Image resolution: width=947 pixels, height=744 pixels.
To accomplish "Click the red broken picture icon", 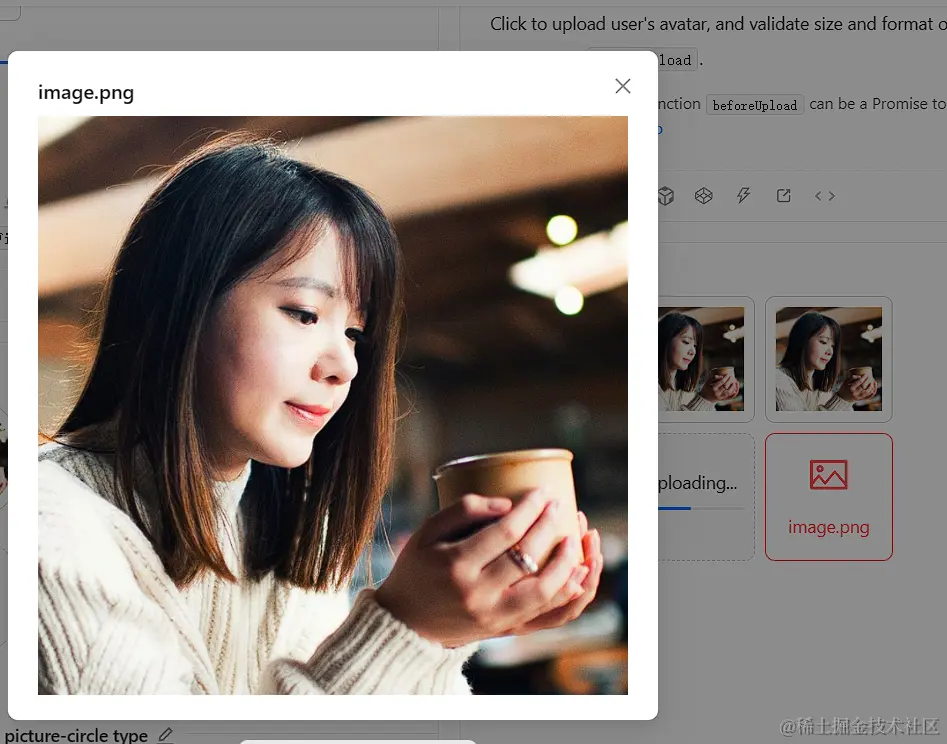I will [x=829, y=474].
